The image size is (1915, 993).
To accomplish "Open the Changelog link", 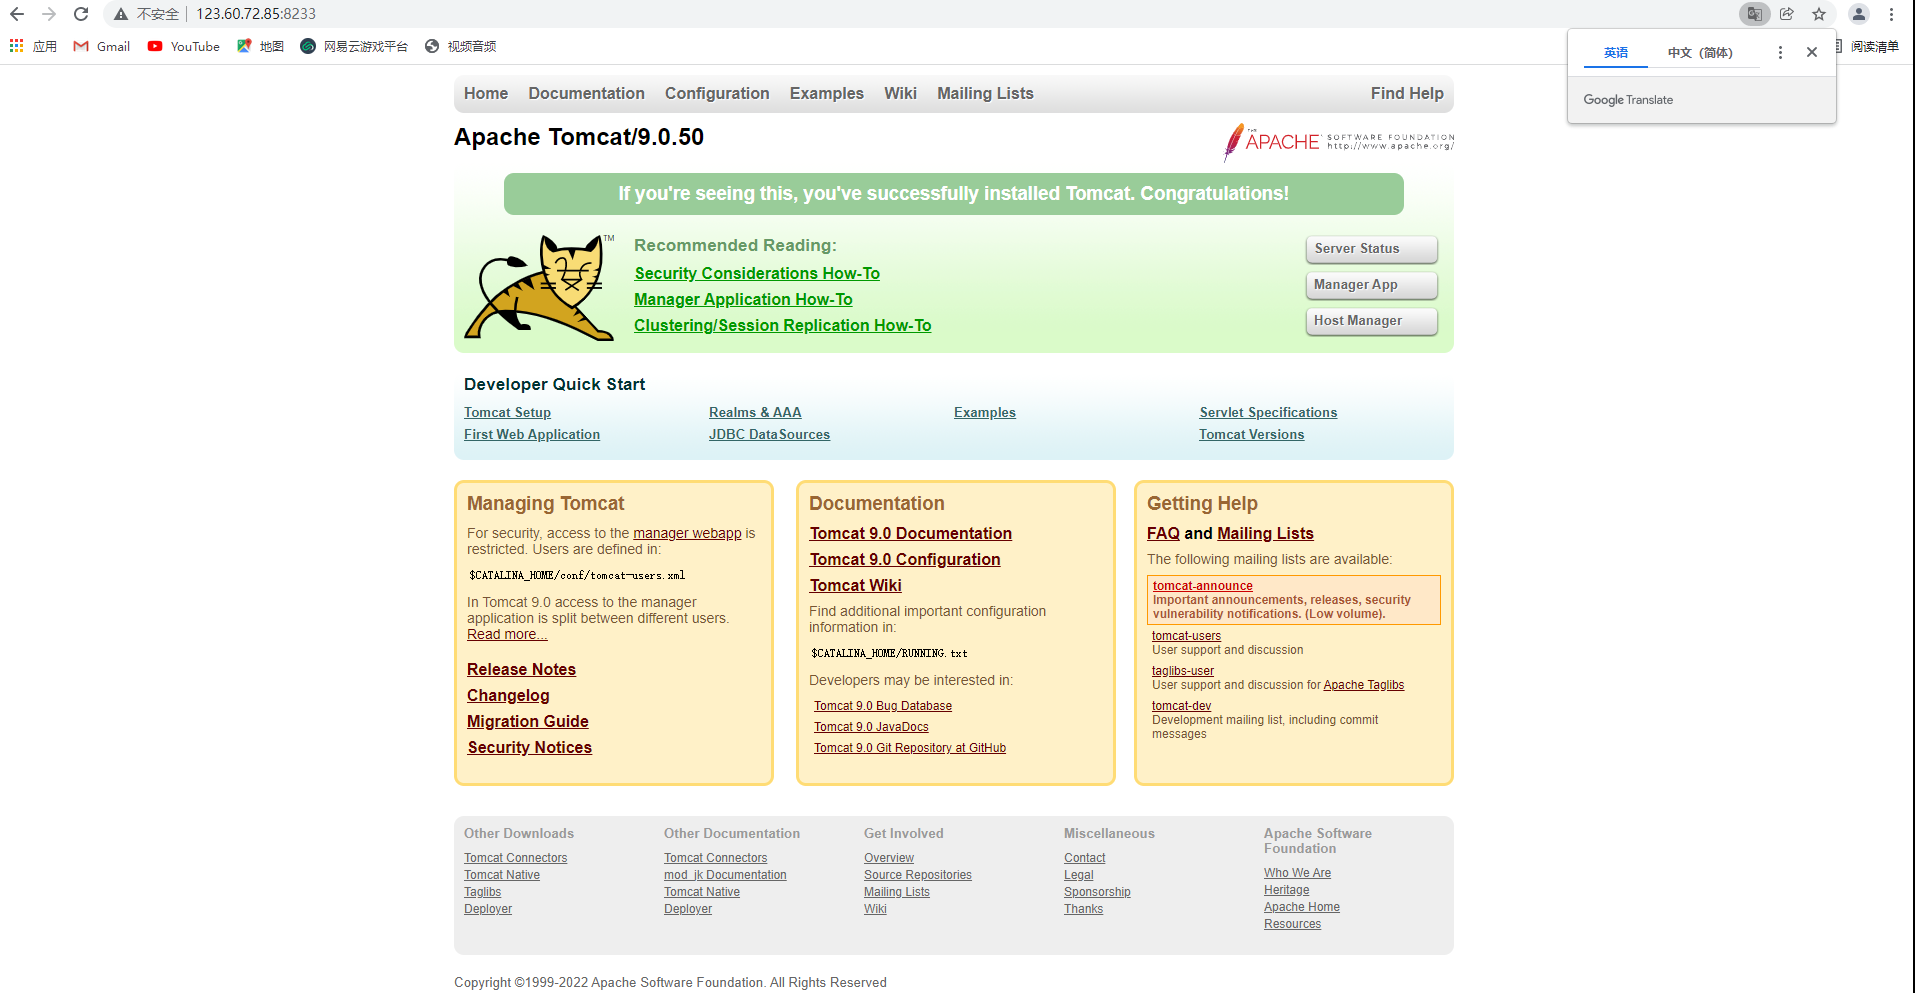I will click(x=508, y=695).
